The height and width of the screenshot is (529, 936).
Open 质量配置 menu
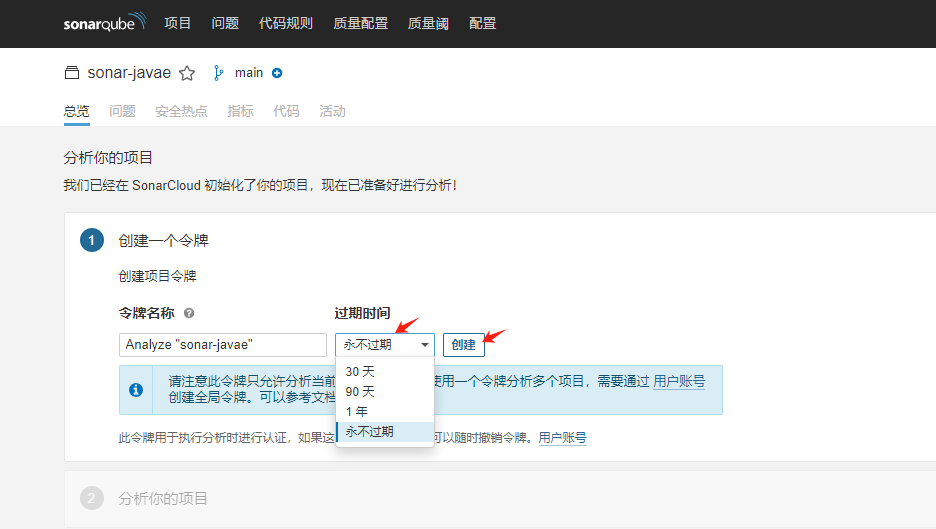(x=361, y=23)
